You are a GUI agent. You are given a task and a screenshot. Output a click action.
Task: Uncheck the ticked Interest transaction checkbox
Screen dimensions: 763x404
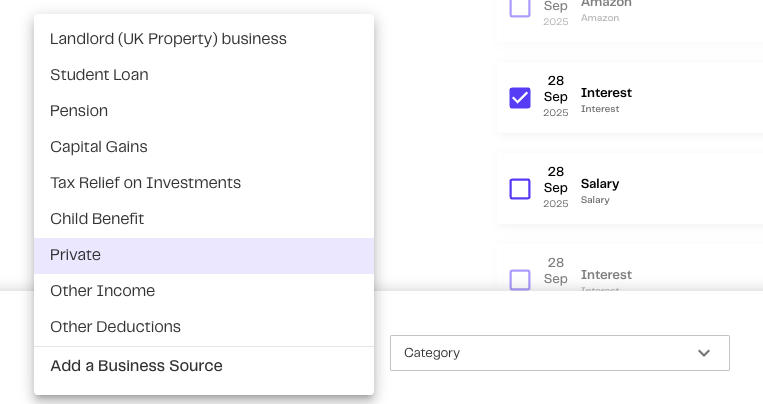520,98
